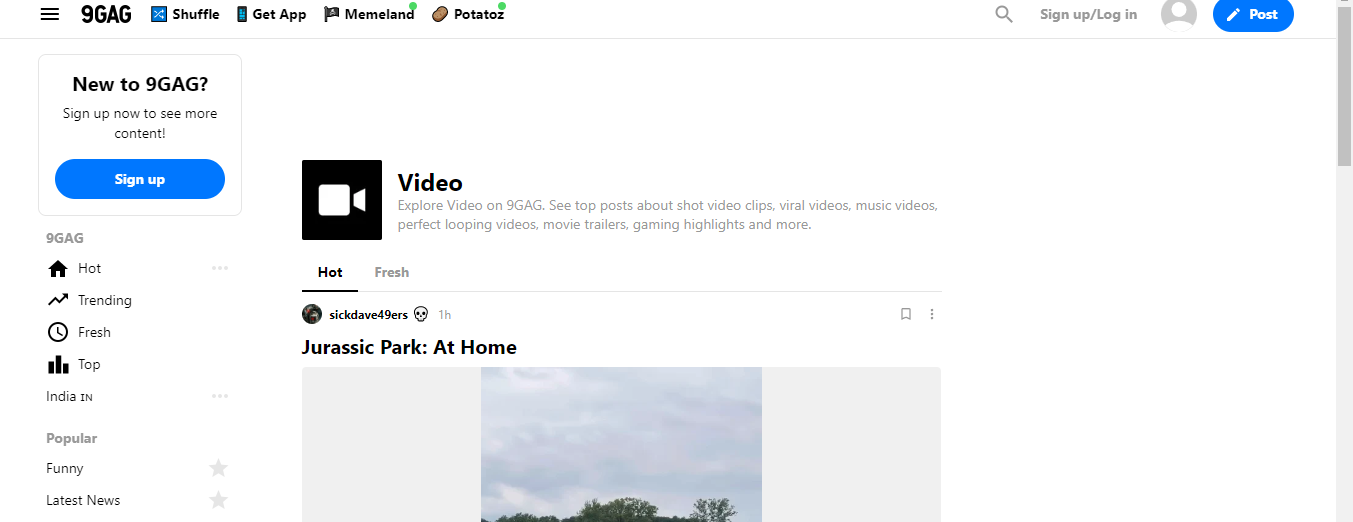Open the Jurassic Park: At Home title
1353x522 pixels.
pyautogui.click(x=409, y=347)
